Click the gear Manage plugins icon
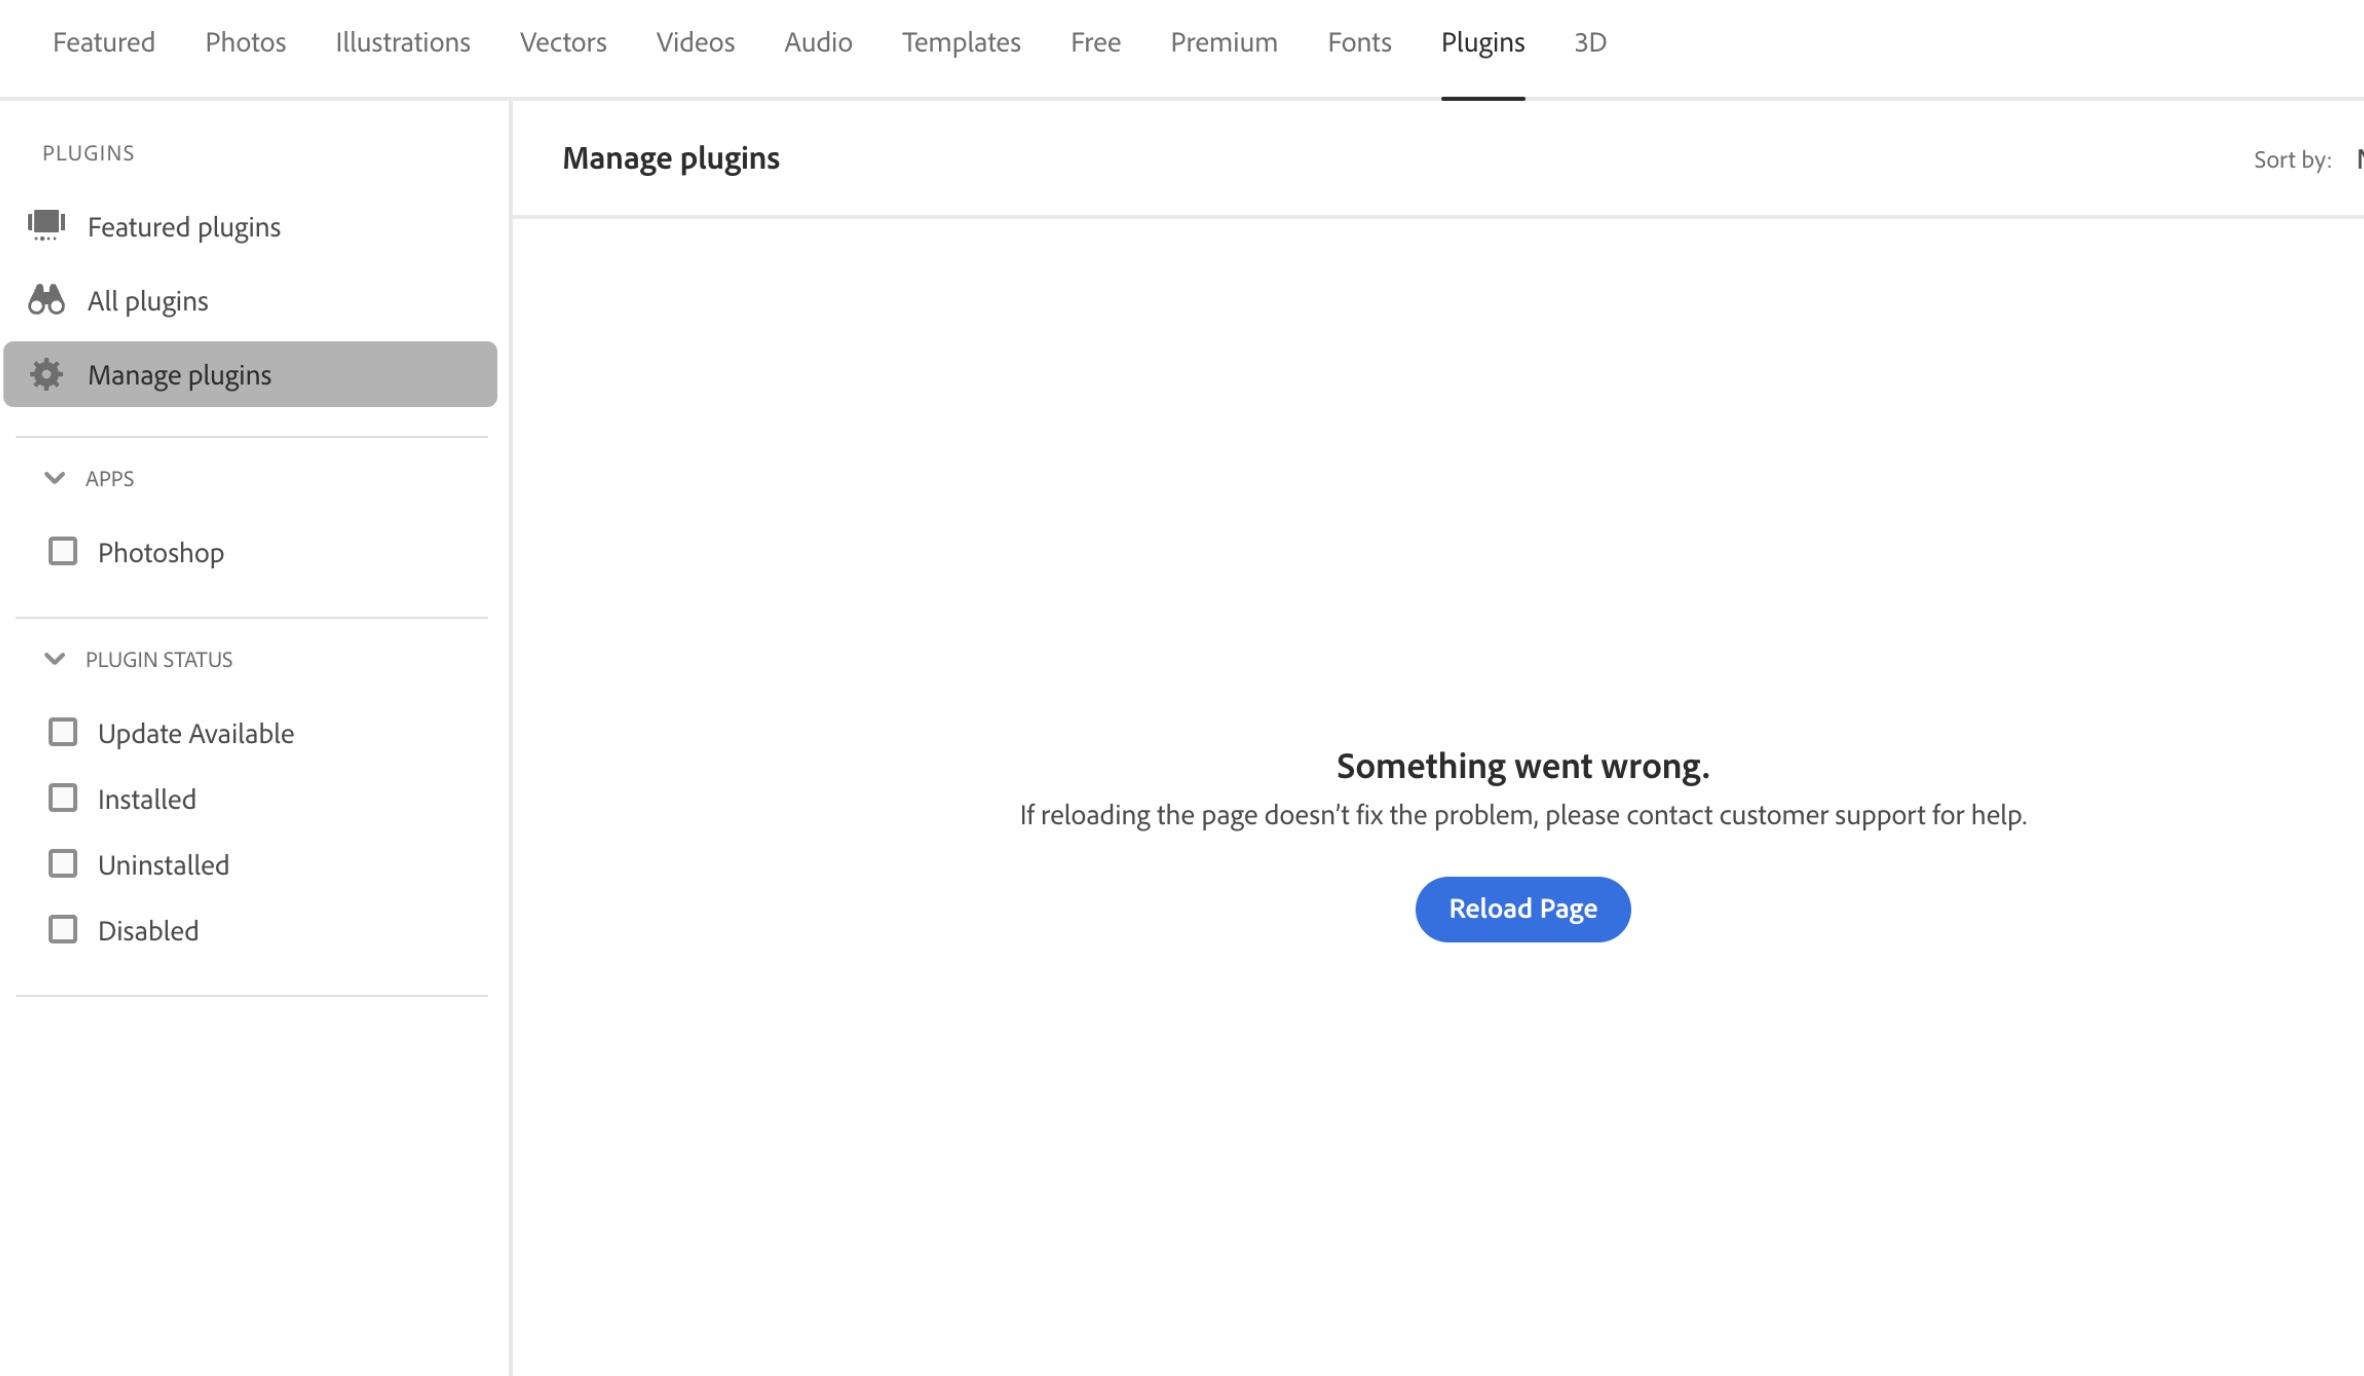The image size is (2364, 1376). pyautogui.click(x=46, y=374)
